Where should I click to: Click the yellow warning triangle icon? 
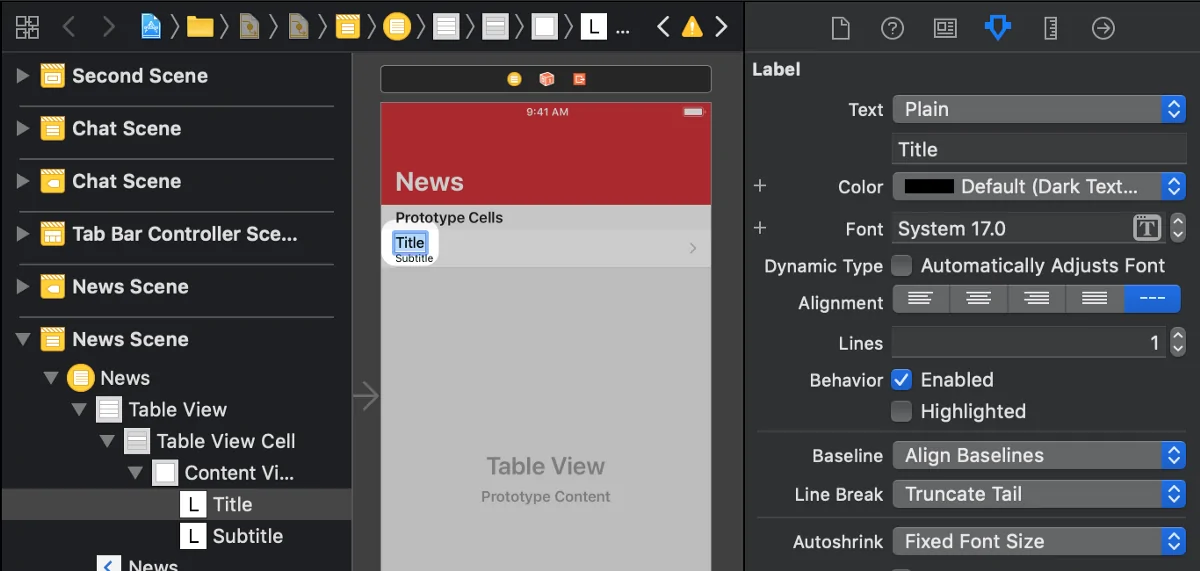pos(692,28)
